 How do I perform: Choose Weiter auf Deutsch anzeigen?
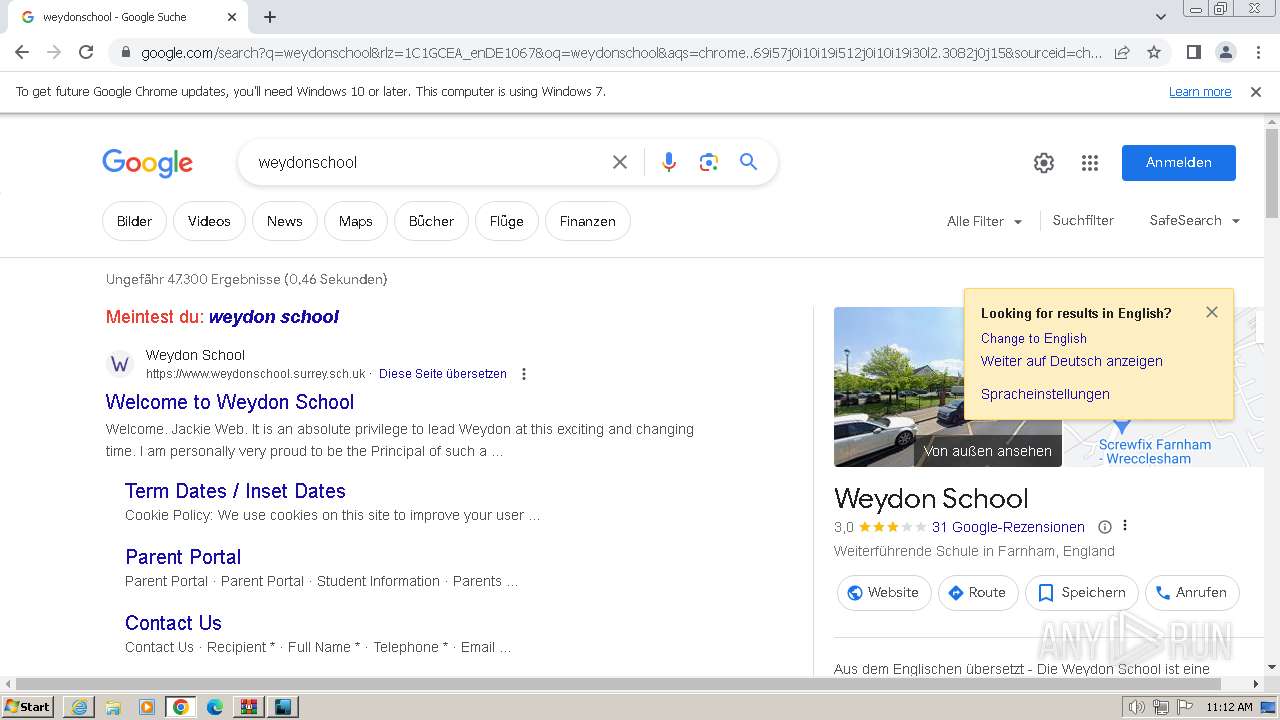[1072, 361]
